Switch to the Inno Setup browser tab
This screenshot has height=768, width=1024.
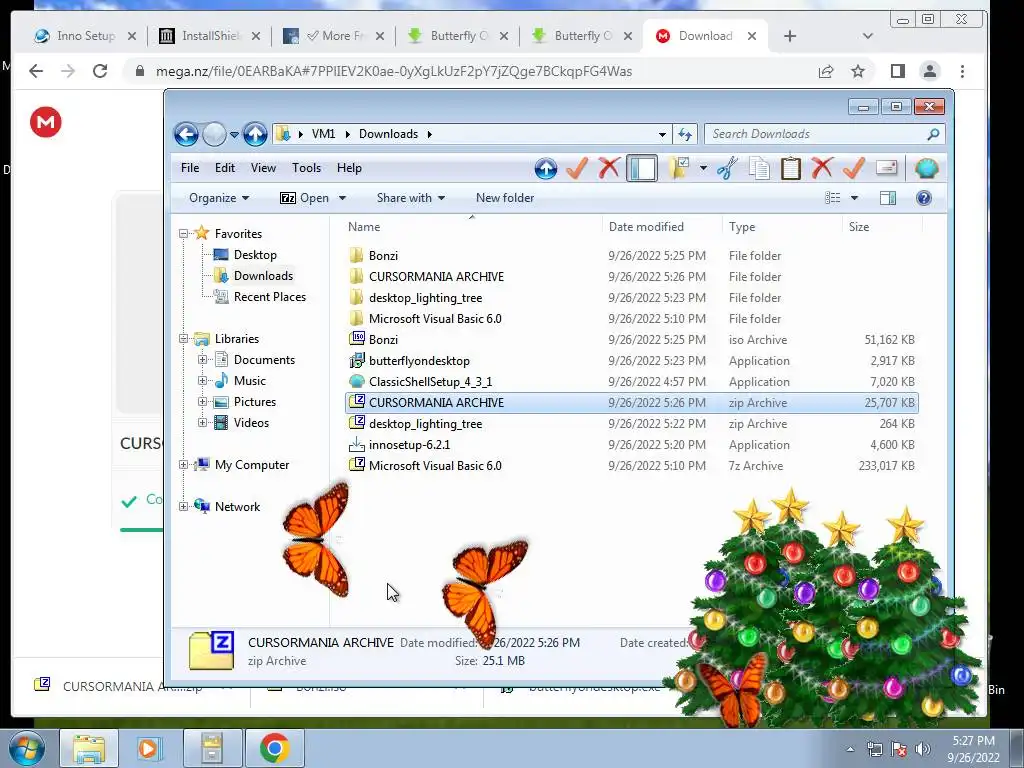[x=86, y=36]
